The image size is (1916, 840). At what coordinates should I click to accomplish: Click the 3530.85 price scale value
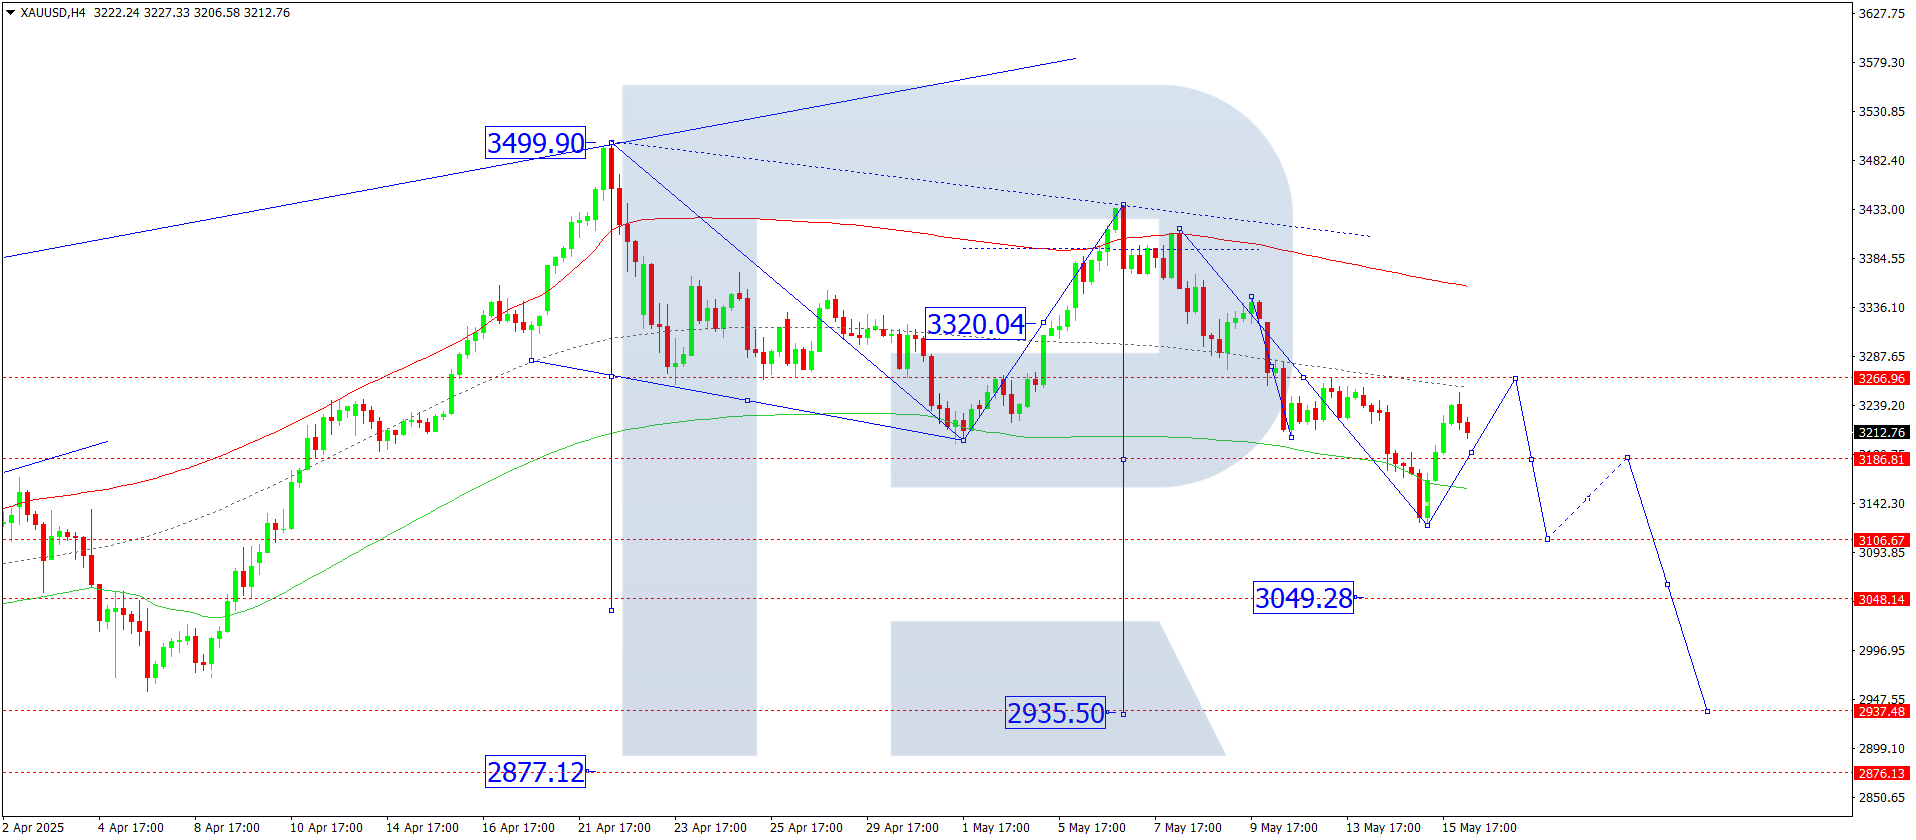click(1881, 112)
